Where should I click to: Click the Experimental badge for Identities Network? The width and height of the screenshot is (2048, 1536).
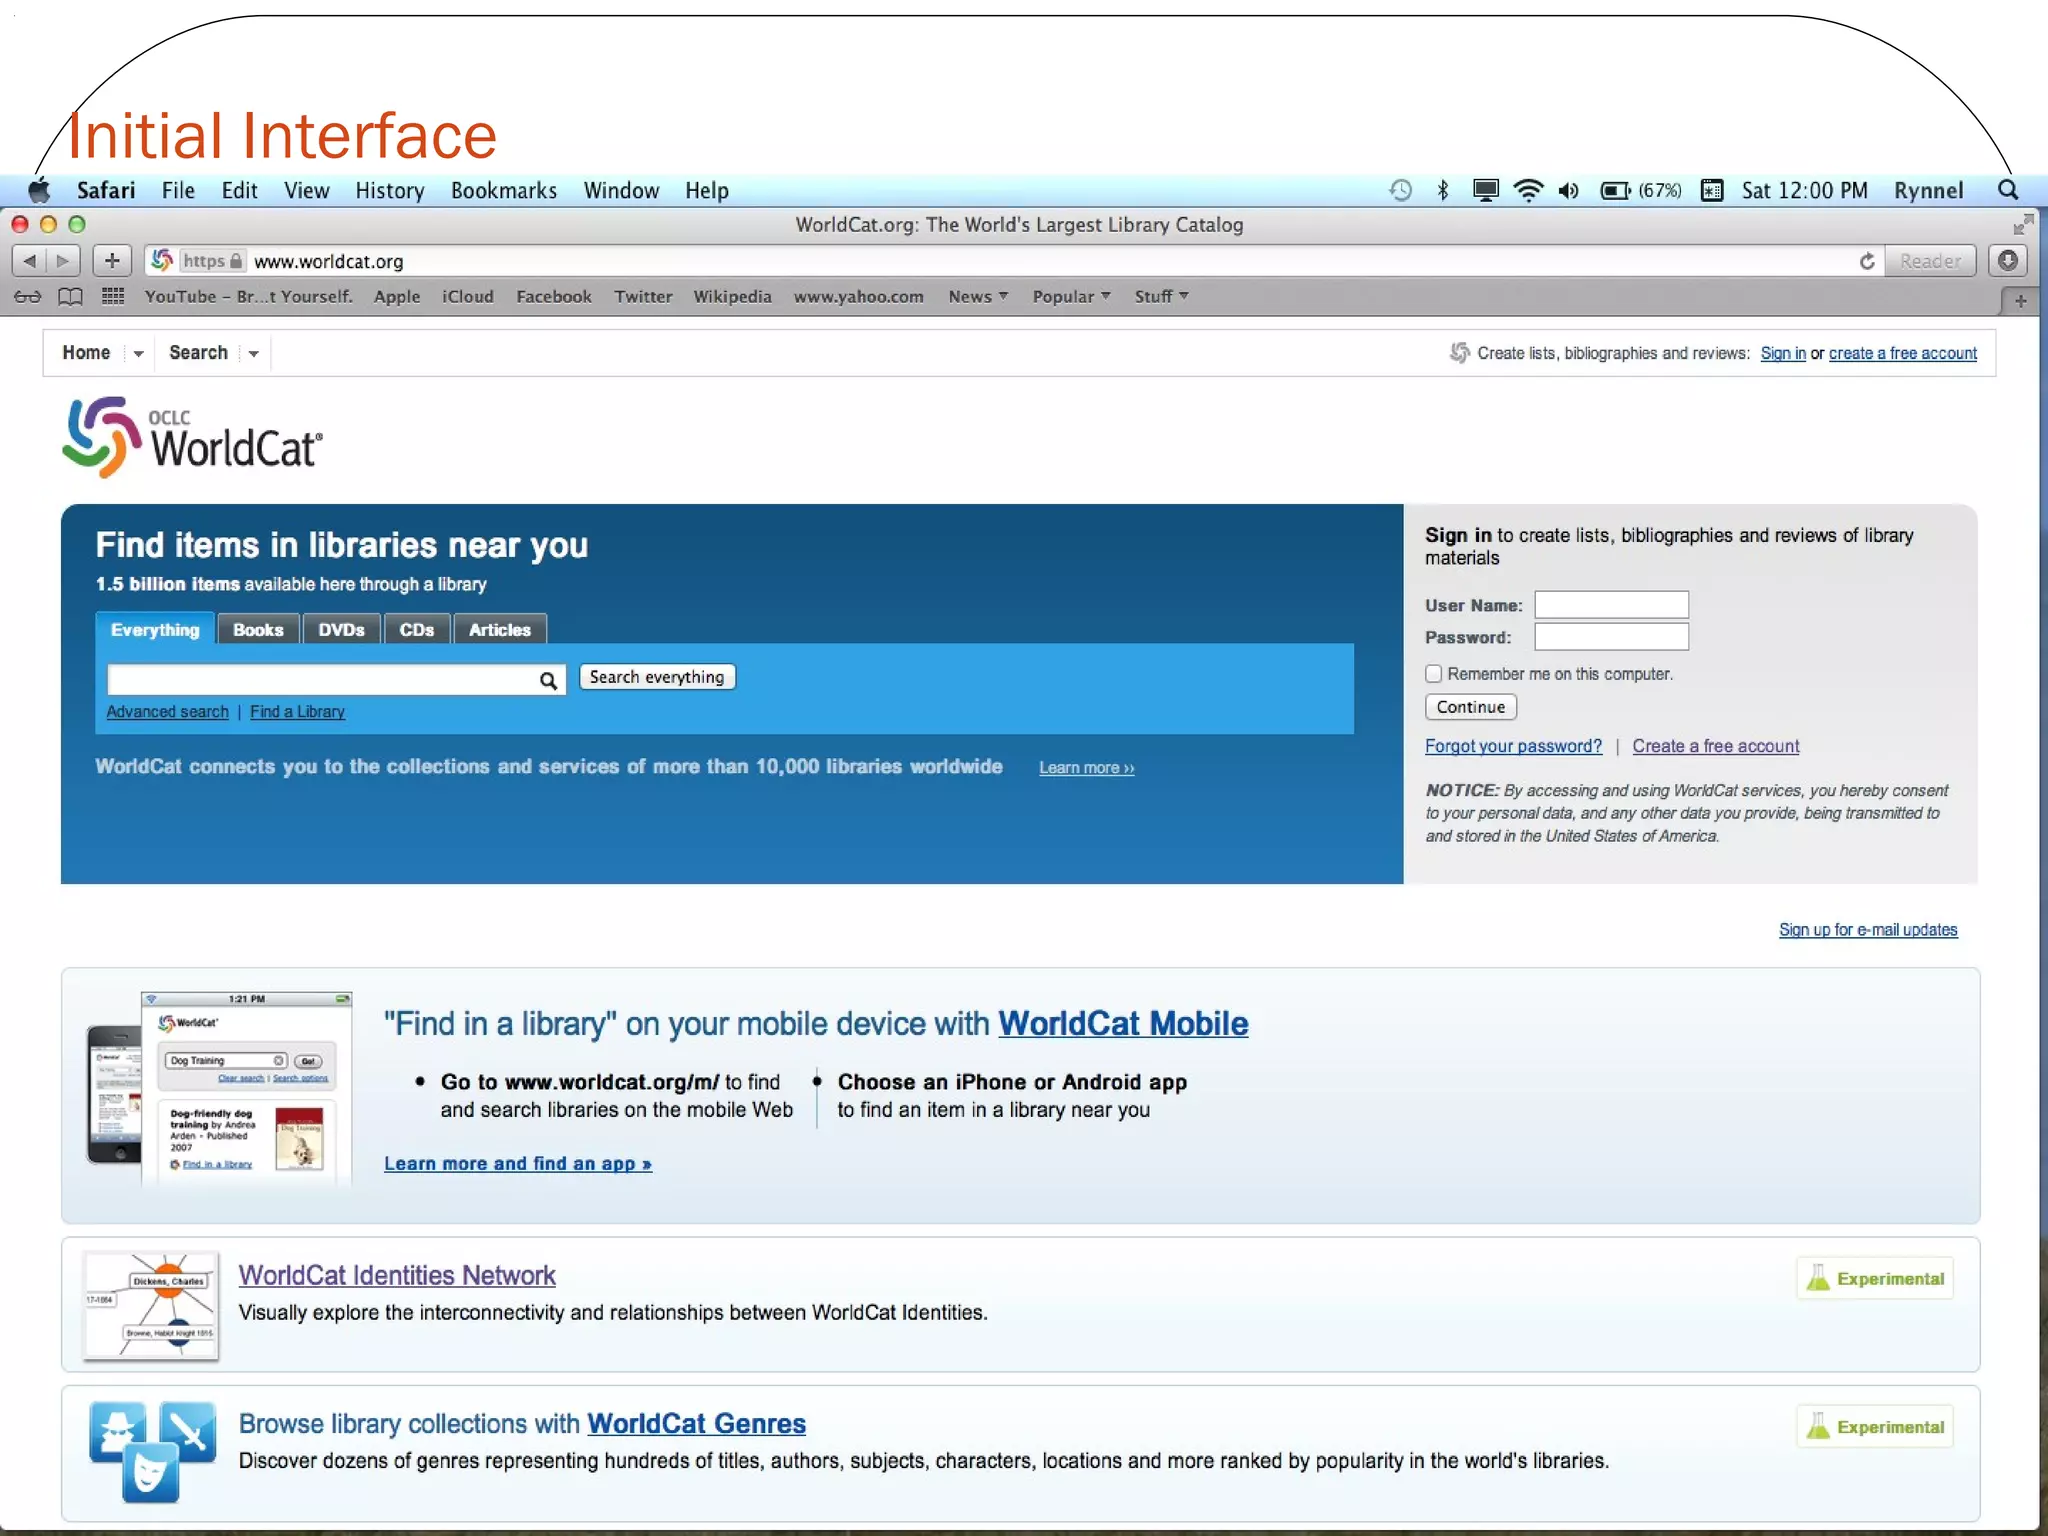[x=1875, y=1279]
